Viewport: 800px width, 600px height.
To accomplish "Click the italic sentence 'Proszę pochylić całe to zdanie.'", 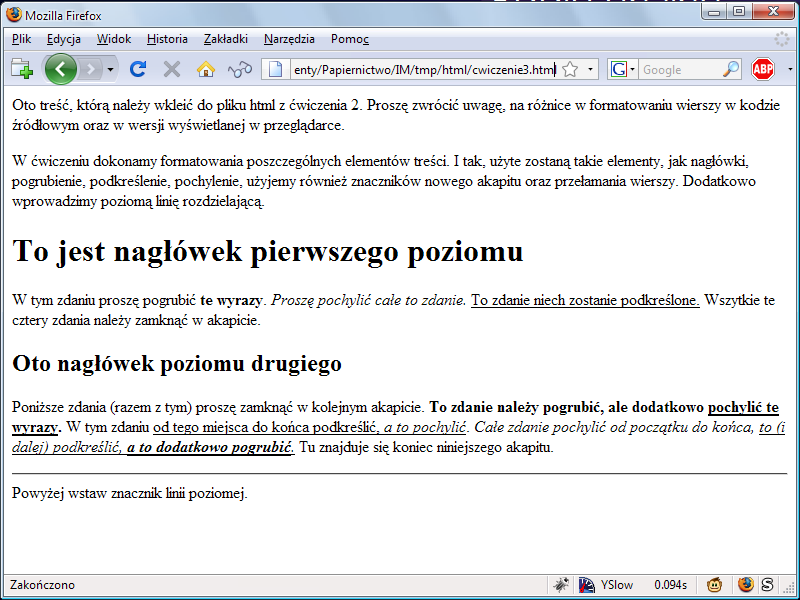I will (x=369, y=300).
